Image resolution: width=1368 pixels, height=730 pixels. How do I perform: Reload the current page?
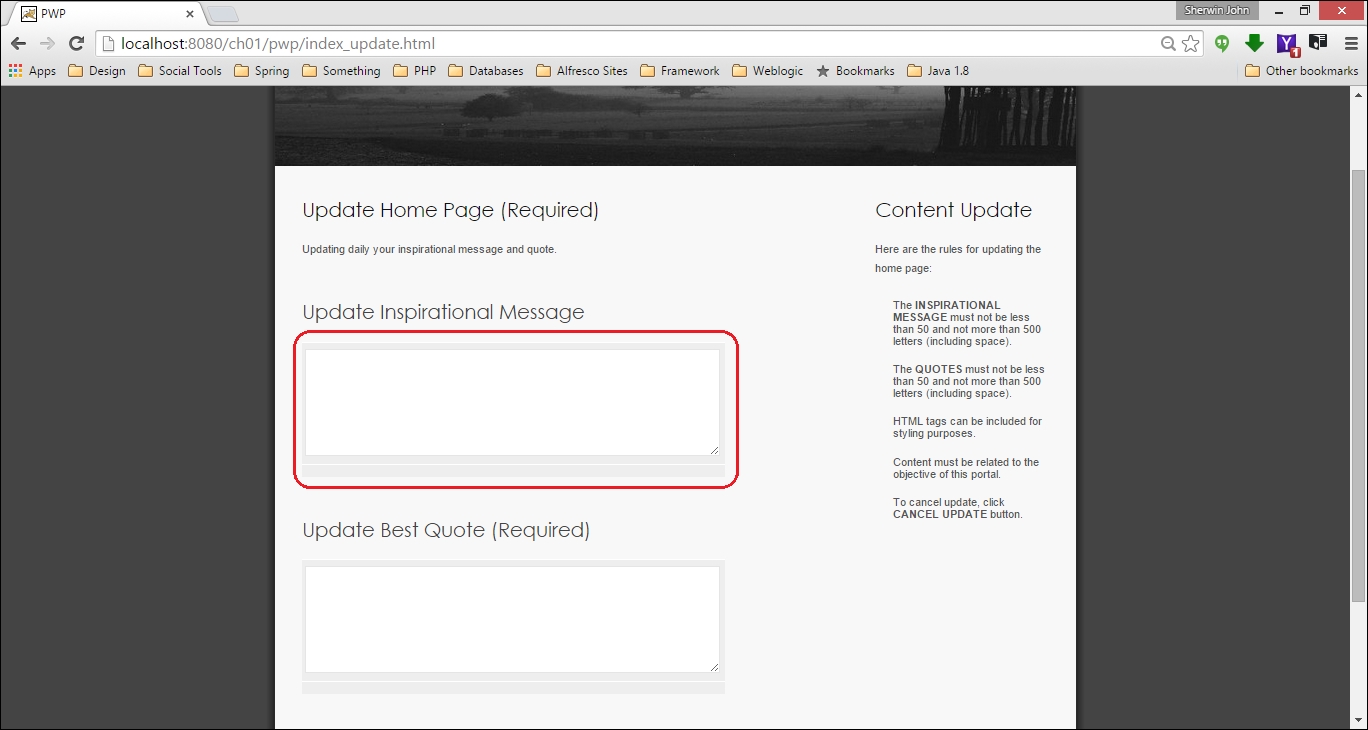coord(76,44)
